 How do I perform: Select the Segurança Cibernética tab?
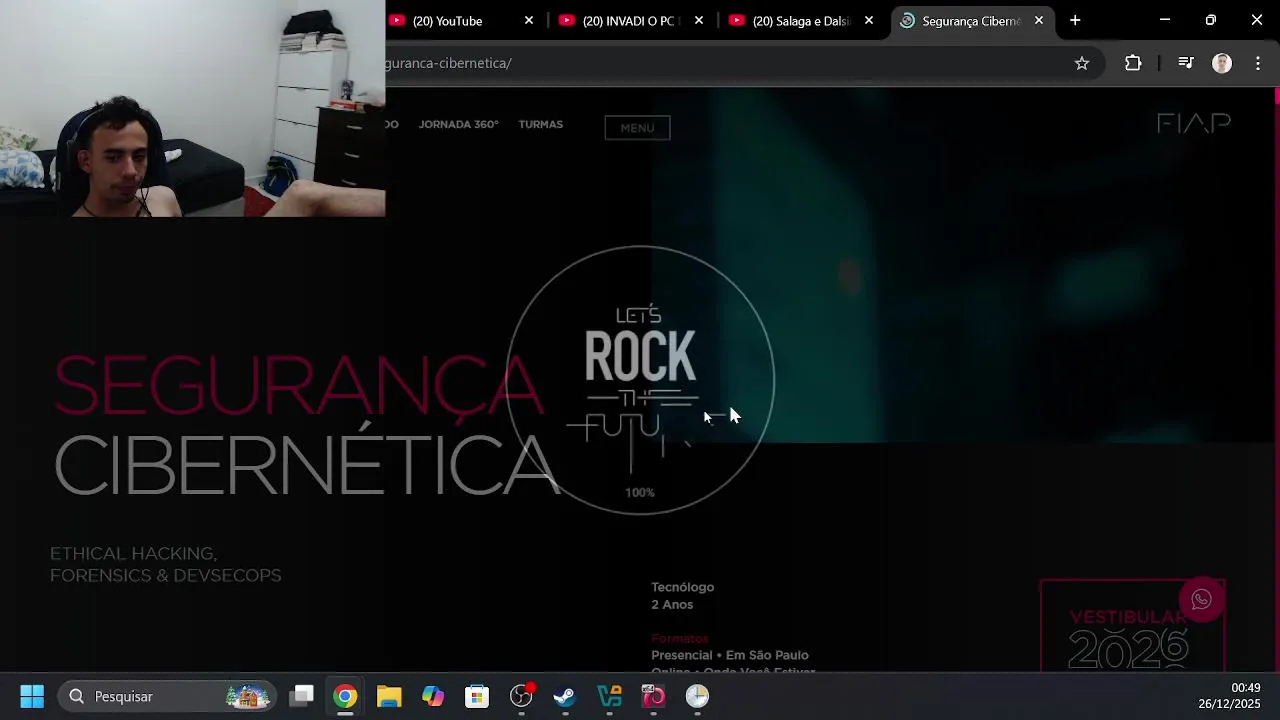pyautogui.click(x=970, y=21)
